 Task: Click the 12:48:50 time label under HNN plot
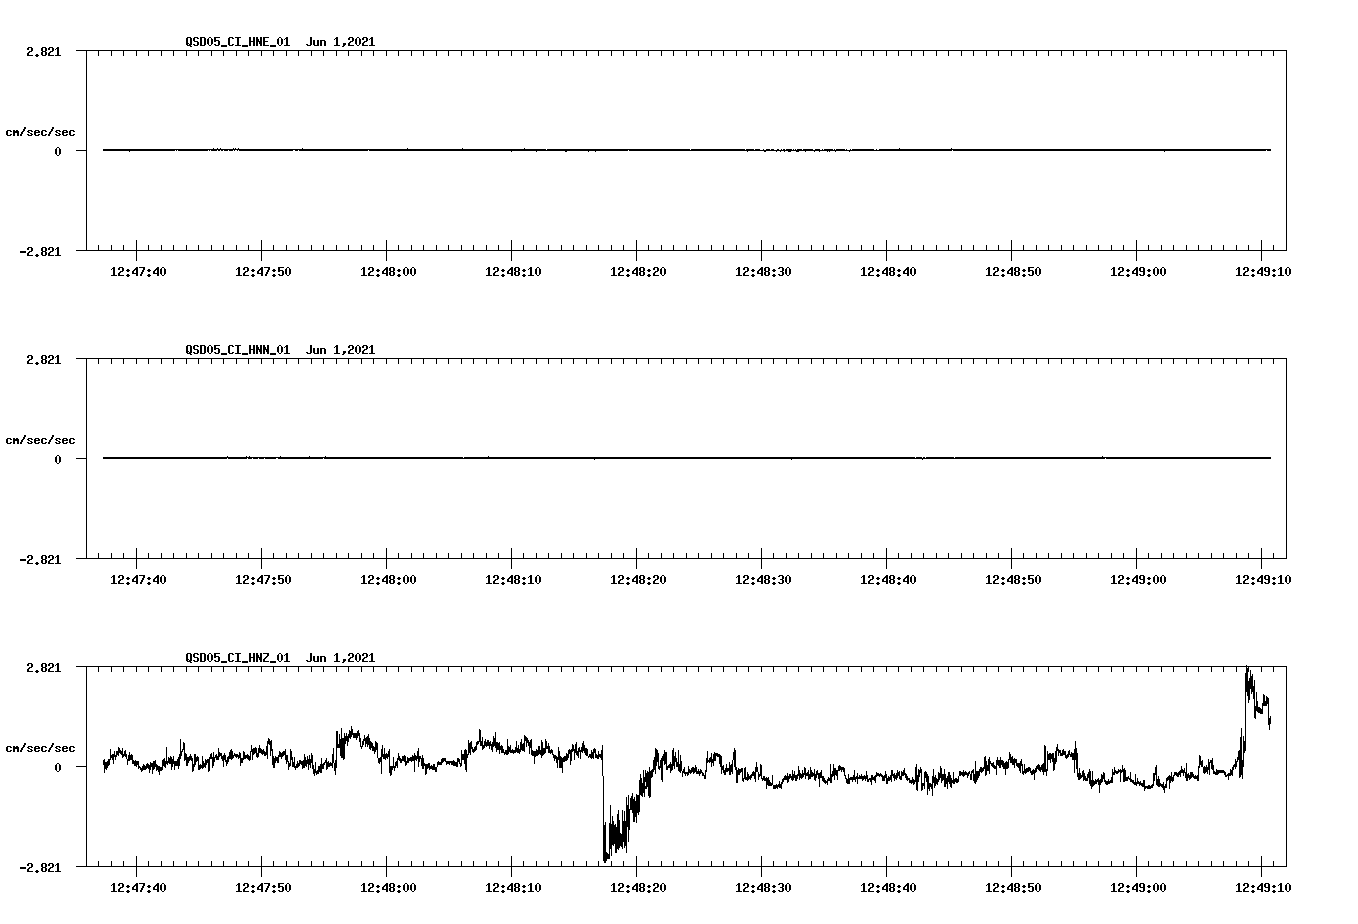coord(1013,580)
